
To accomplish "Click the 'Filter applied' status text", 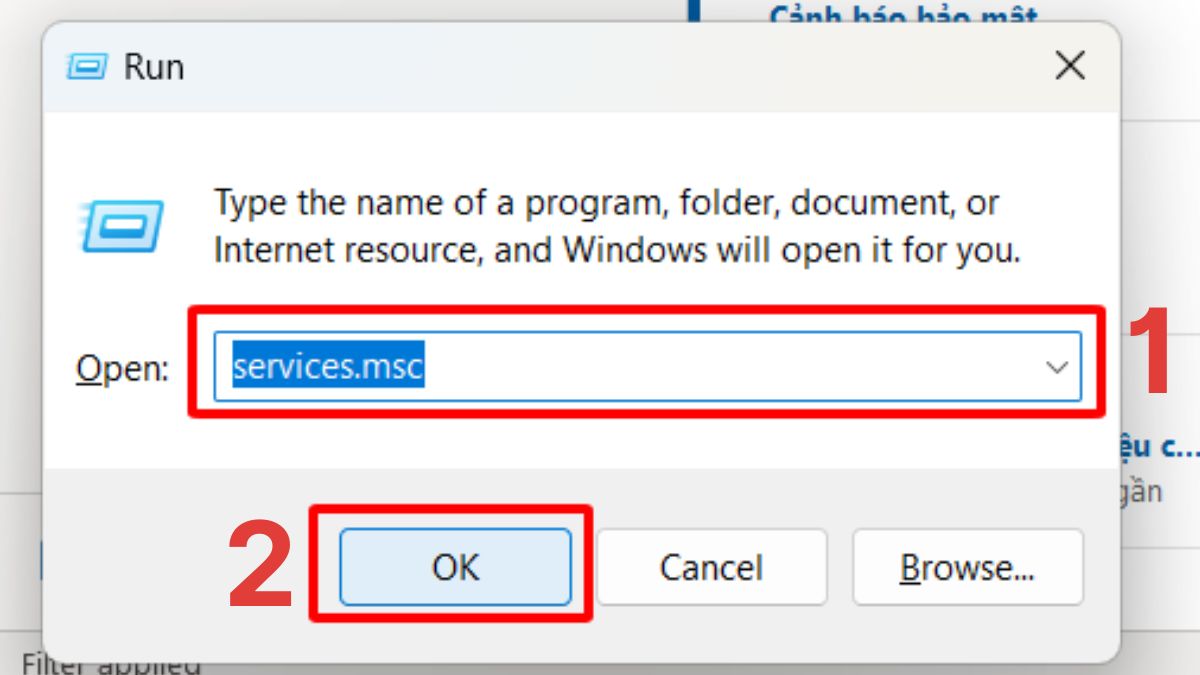I will pyautogui.click(x=110, y=666).
